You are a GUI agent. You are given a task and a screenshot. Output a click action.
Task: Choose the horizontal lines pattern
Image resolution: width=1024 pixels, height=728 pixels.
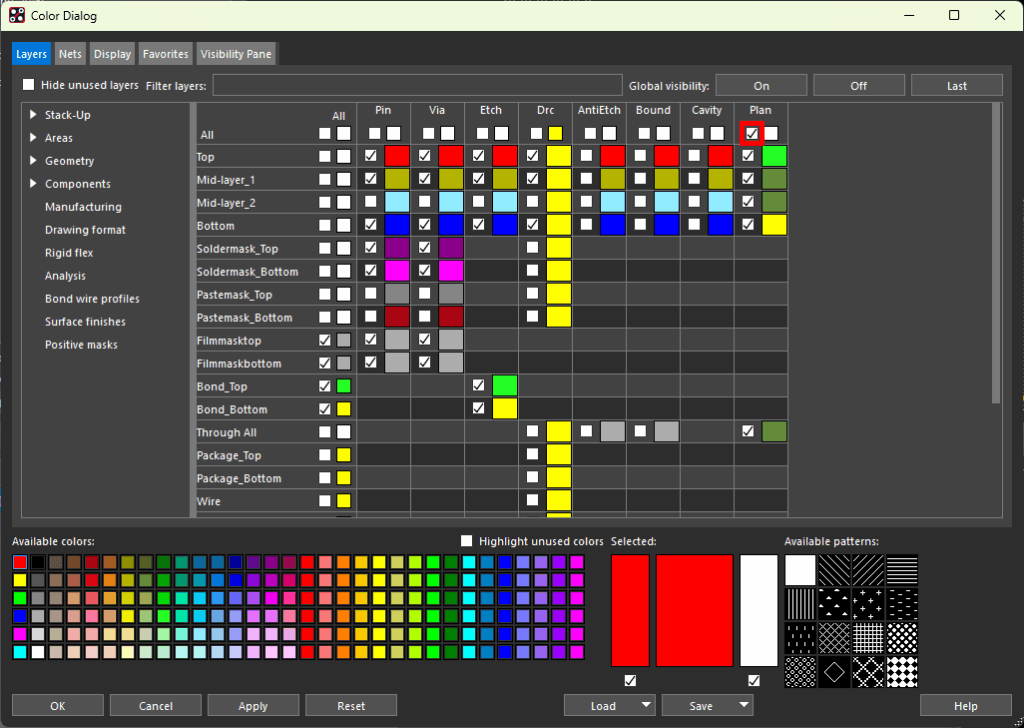coord(902,570)
